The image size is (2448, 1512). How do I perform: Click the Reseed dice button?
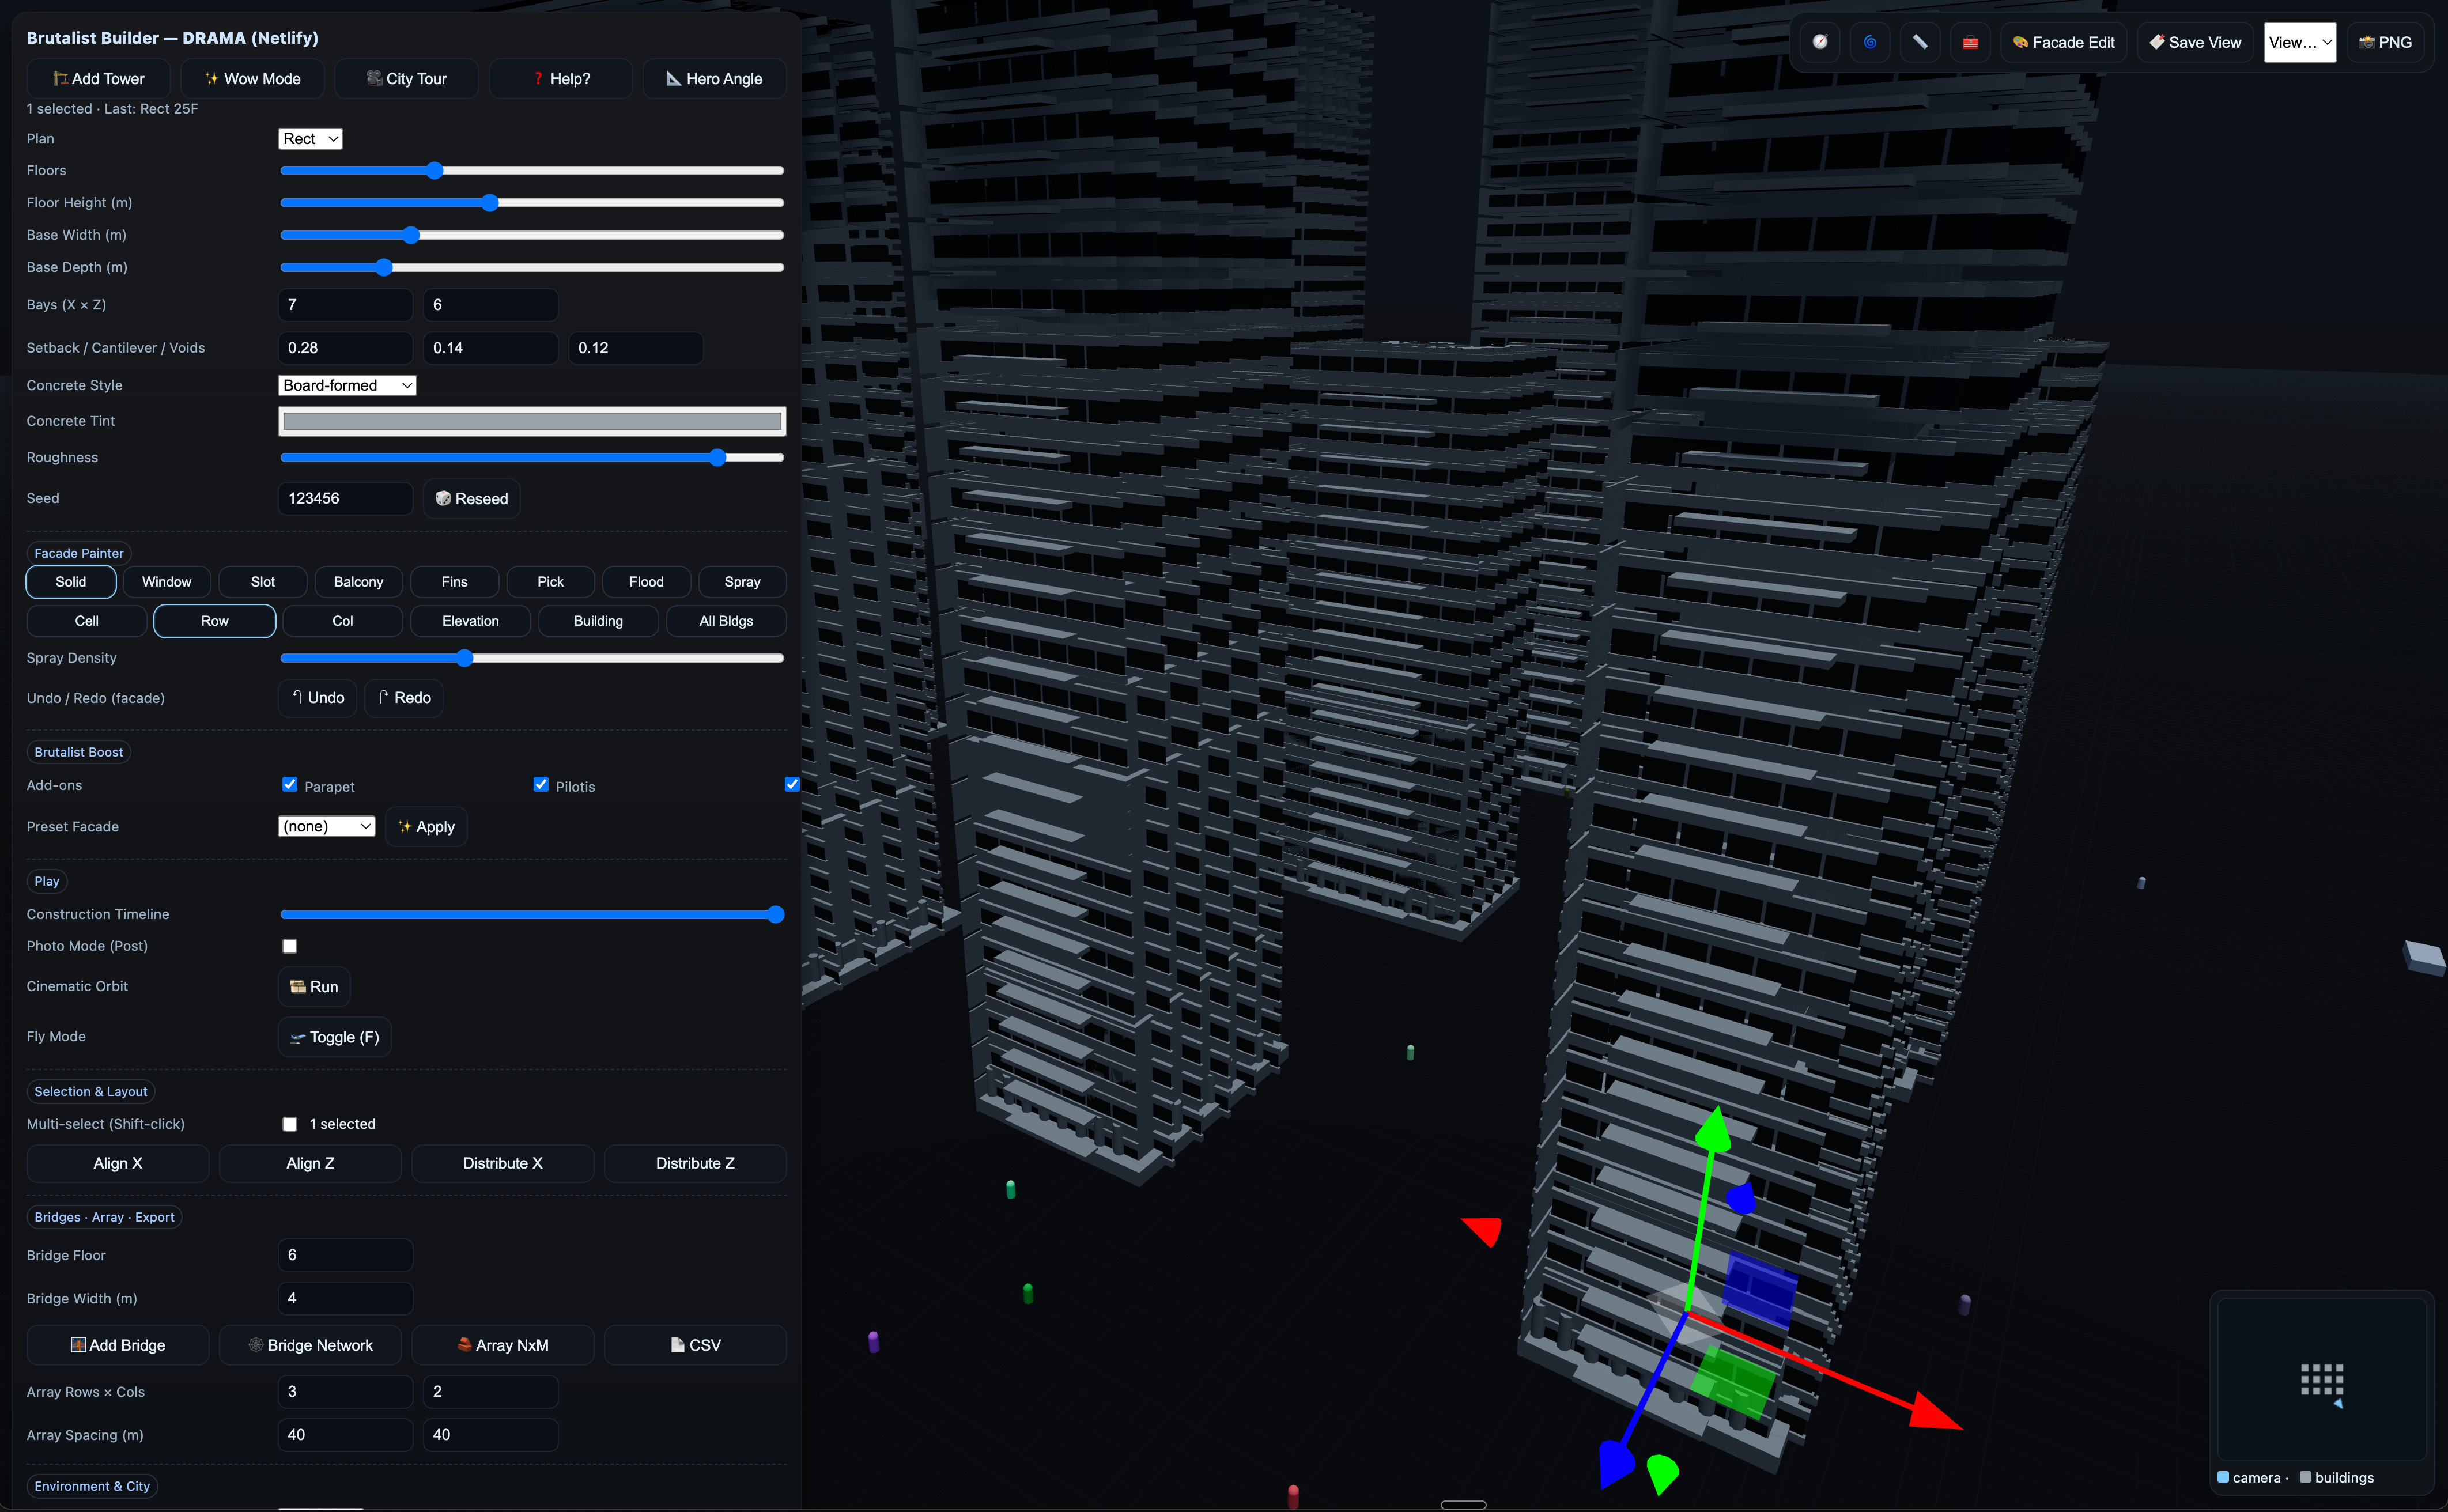coord(472,499)
